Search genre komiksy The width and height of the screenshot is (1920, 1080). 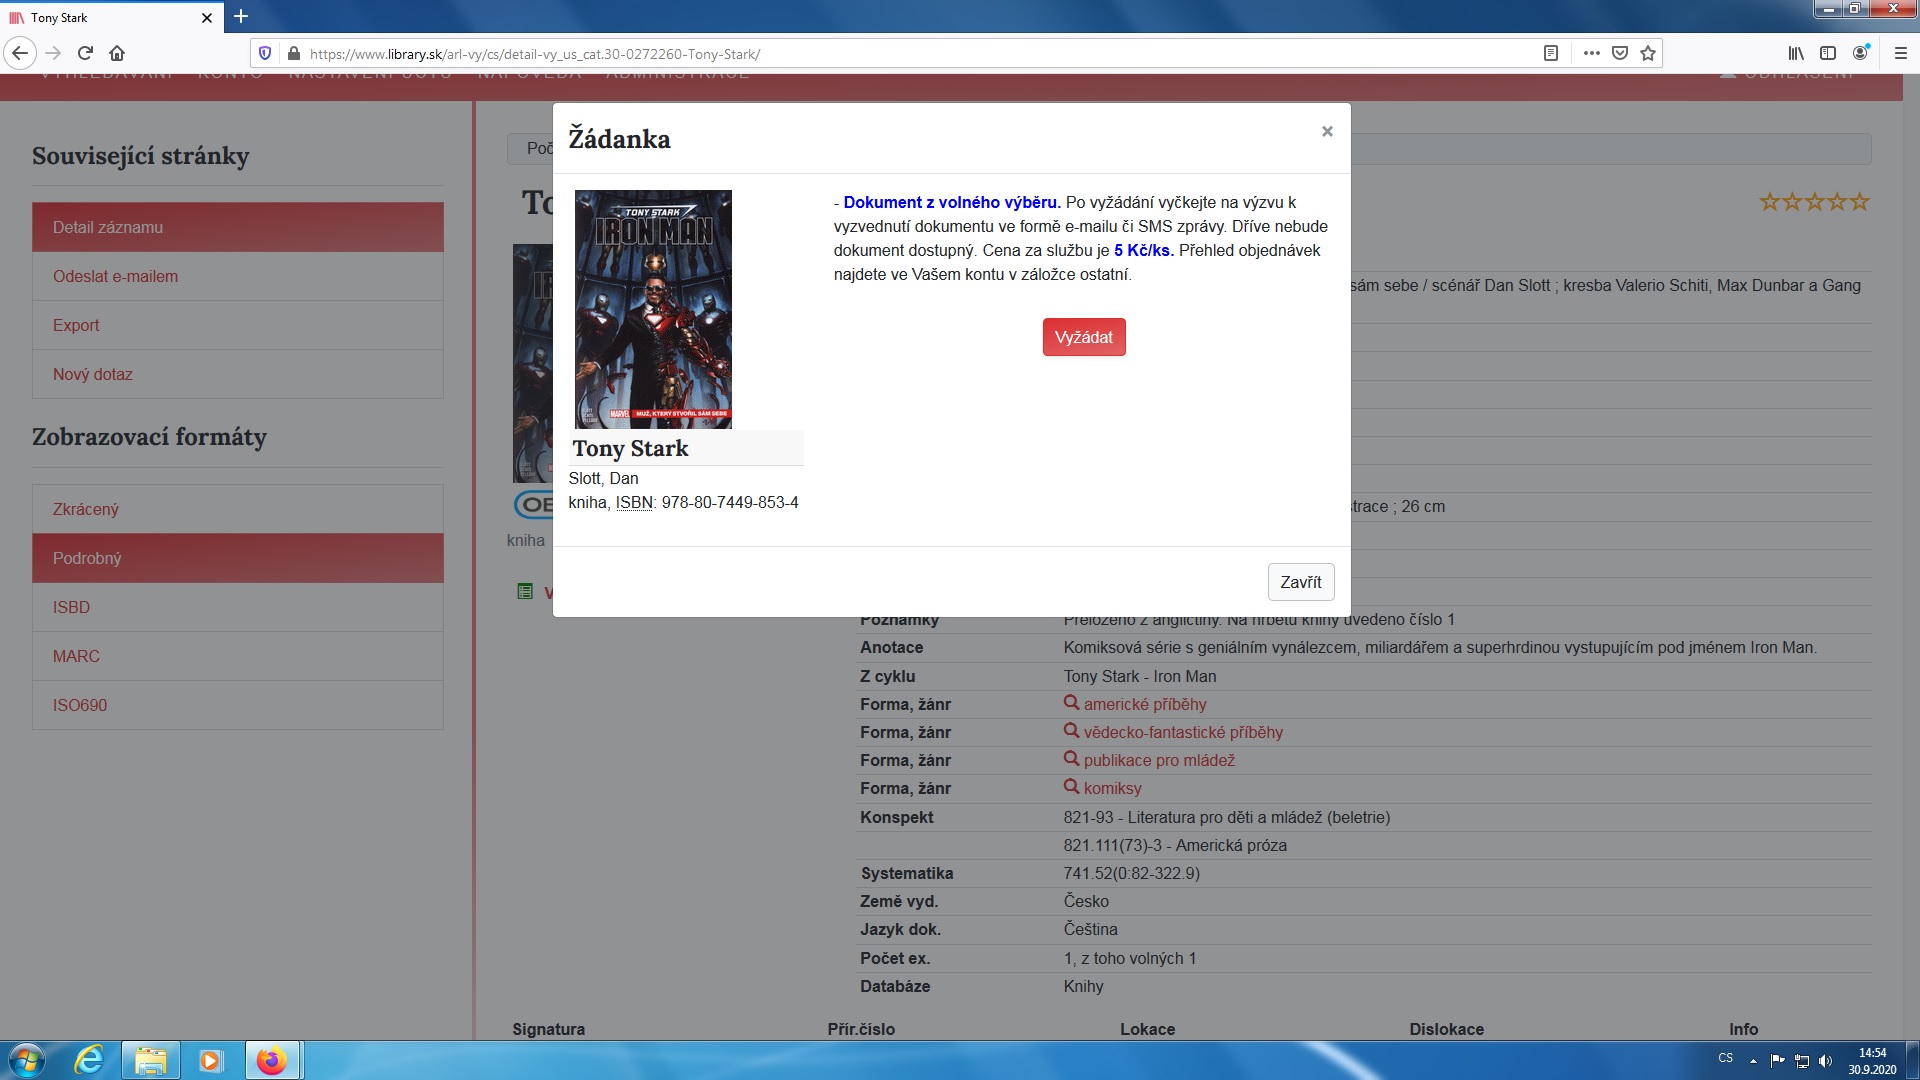(1112, 788)
